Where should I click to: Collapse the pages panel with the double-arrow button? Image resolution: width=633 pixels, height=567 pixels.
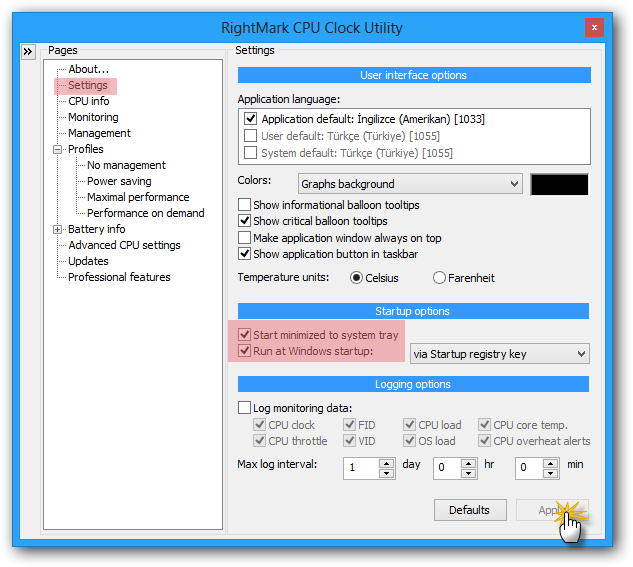[28, 52]
